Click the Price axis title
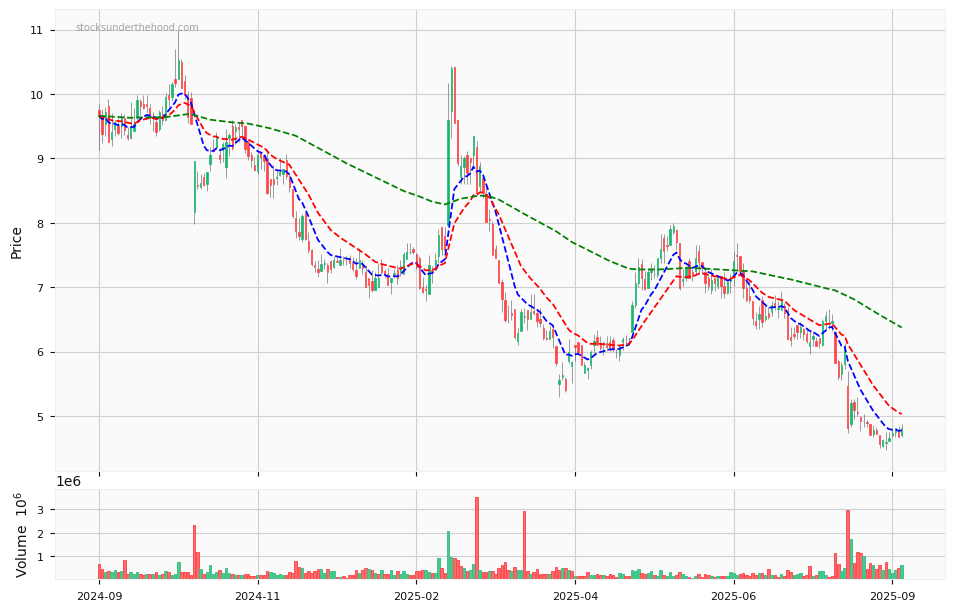This screenshot has height=611, width=955. 16,242
